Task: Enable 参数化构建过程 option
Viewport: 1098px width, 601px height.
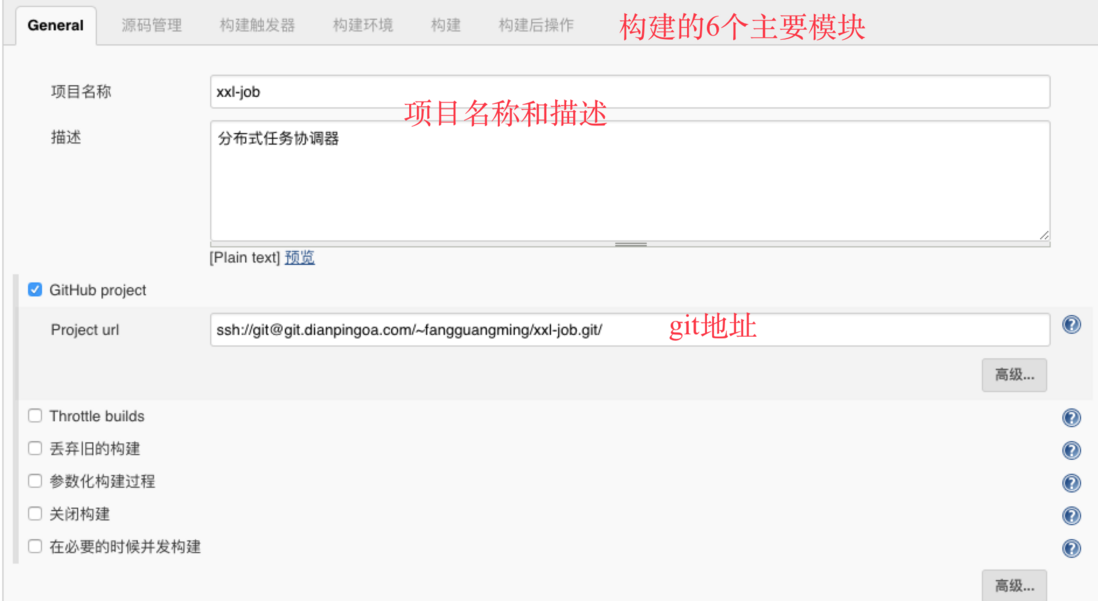Action: pos(35,481)
